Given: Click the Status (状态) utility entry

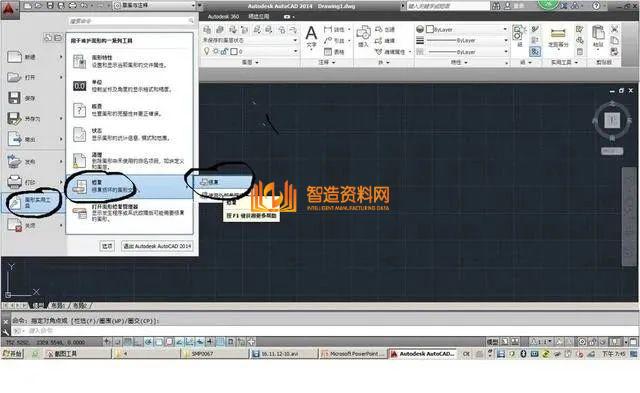Looking at the screenshot, I should 129,134.
